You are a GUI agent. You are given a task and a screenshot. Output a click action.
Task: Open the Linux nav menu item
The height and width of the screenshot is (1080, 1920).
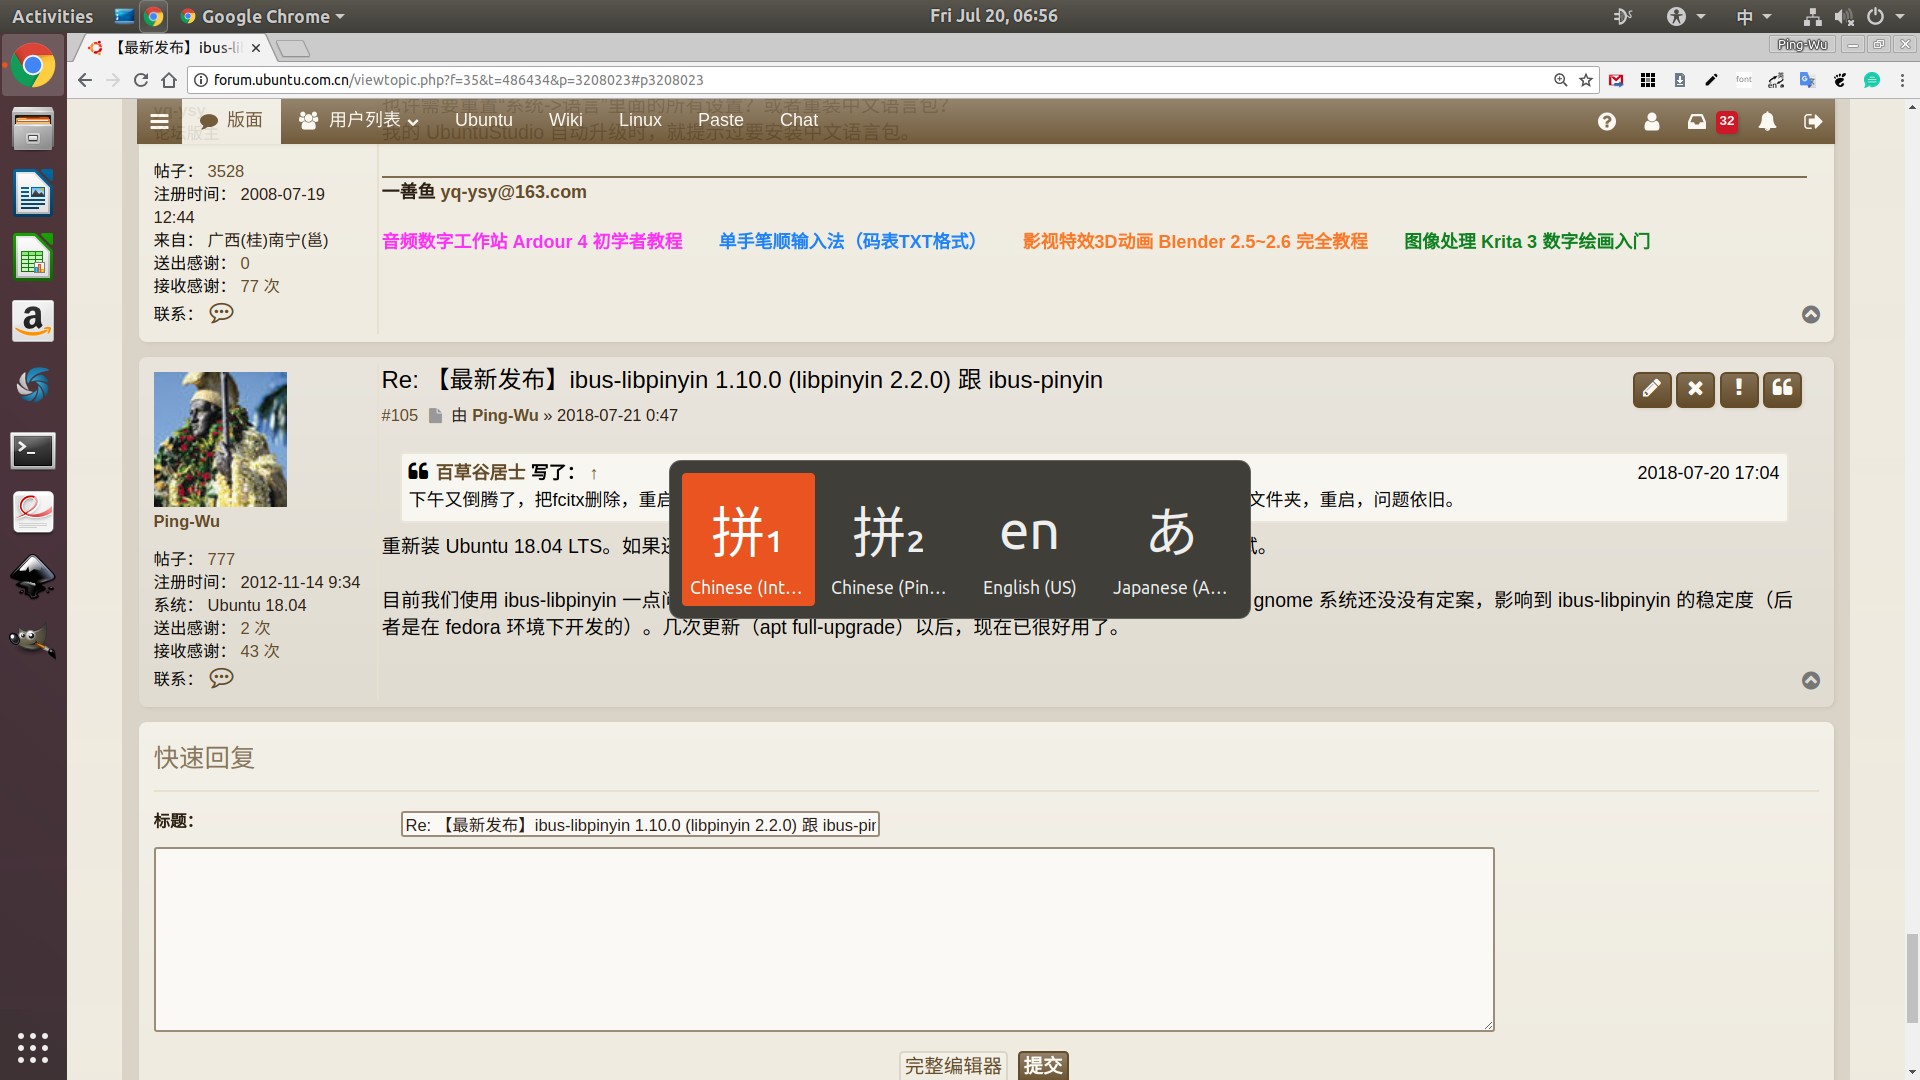coord(640,120)
